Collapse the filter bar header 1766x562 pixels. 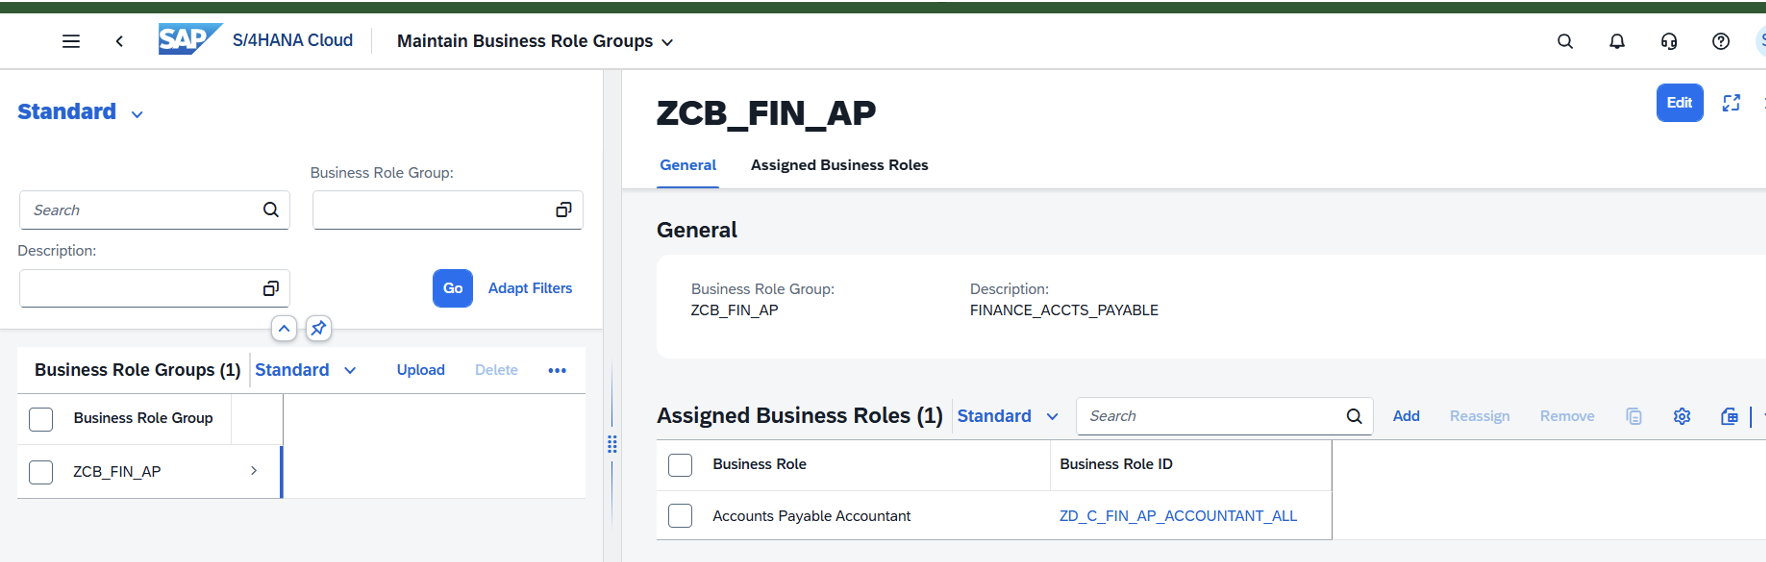click(x=284, y=328)
